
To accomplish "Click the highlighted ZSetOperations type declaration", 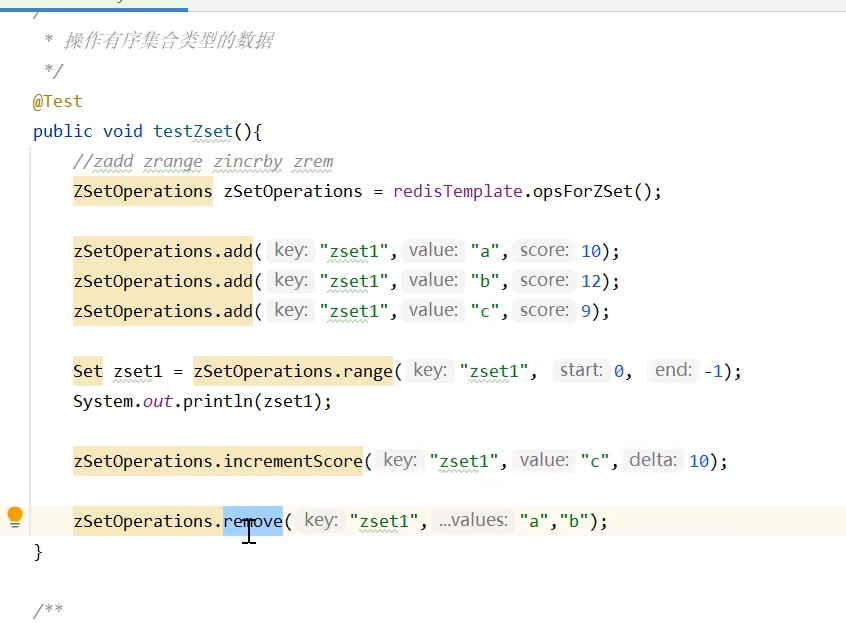I will point(142,191).
